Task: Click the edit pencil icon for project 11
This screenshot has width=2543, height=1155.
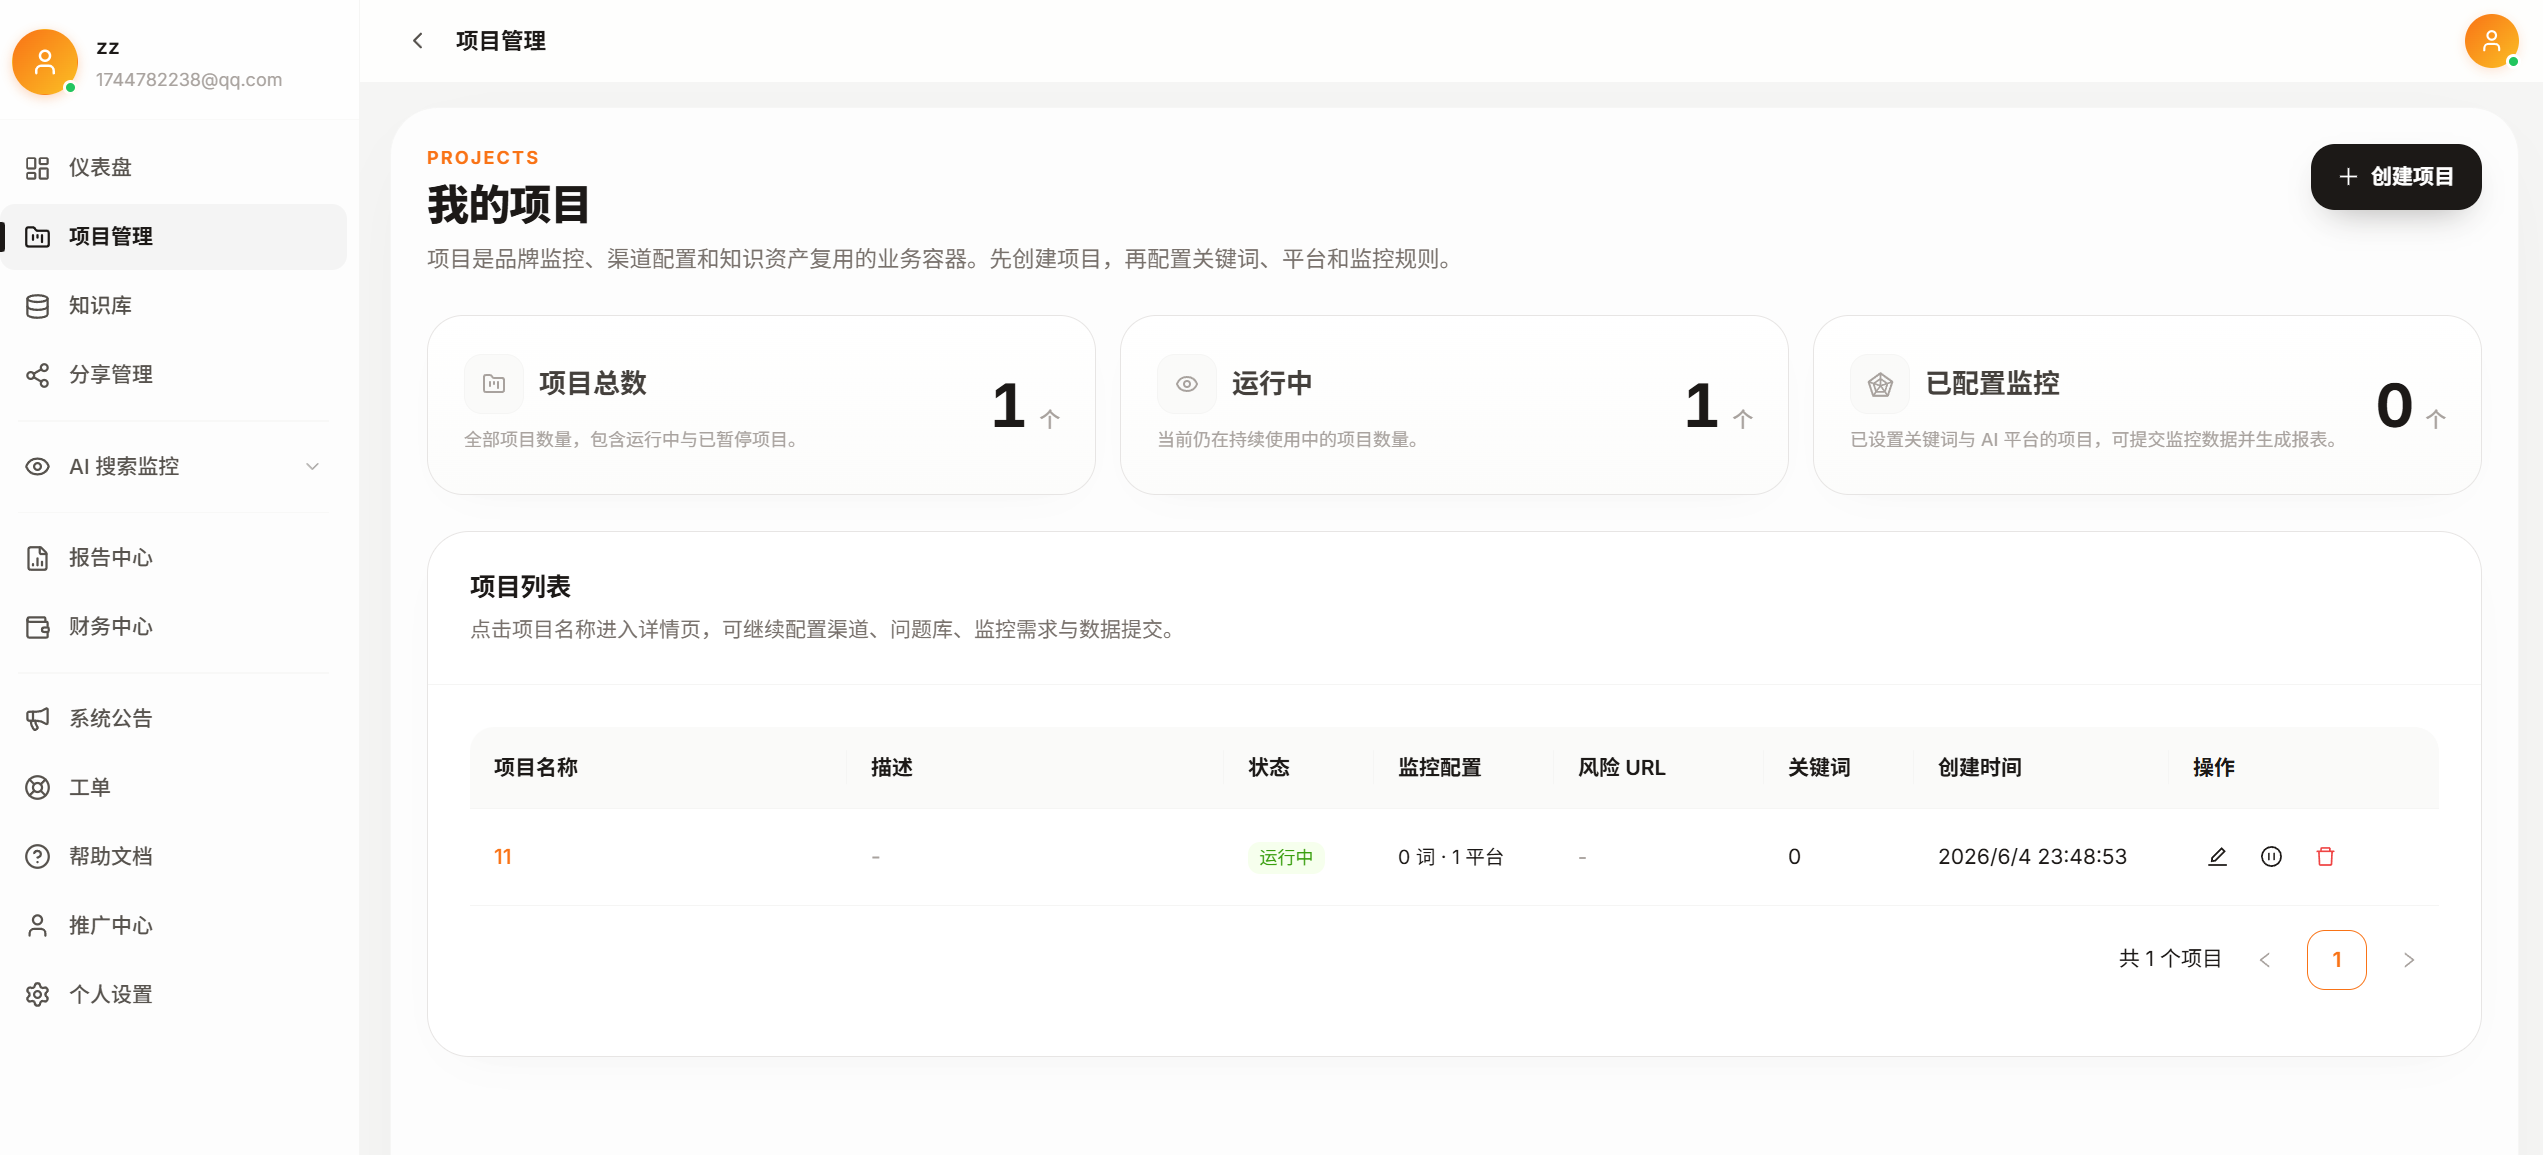Action: point(2217,857)
